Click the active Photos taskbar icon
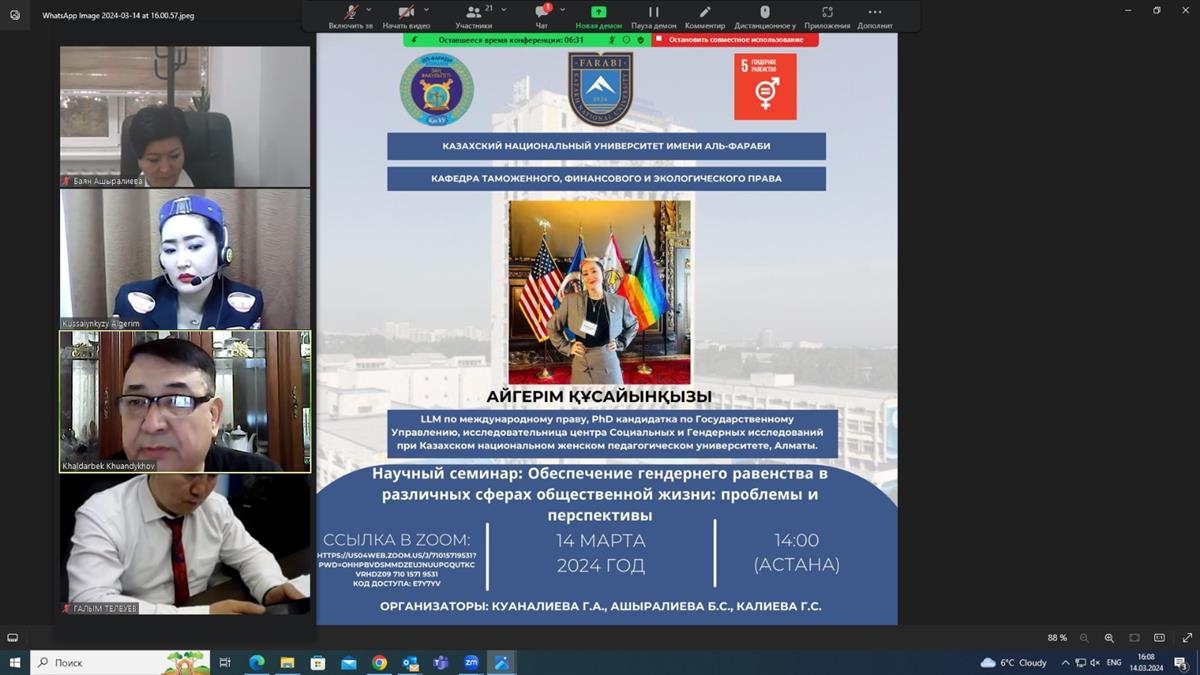The width and height of the screenshot is (1200, 675). coord(502,662)
